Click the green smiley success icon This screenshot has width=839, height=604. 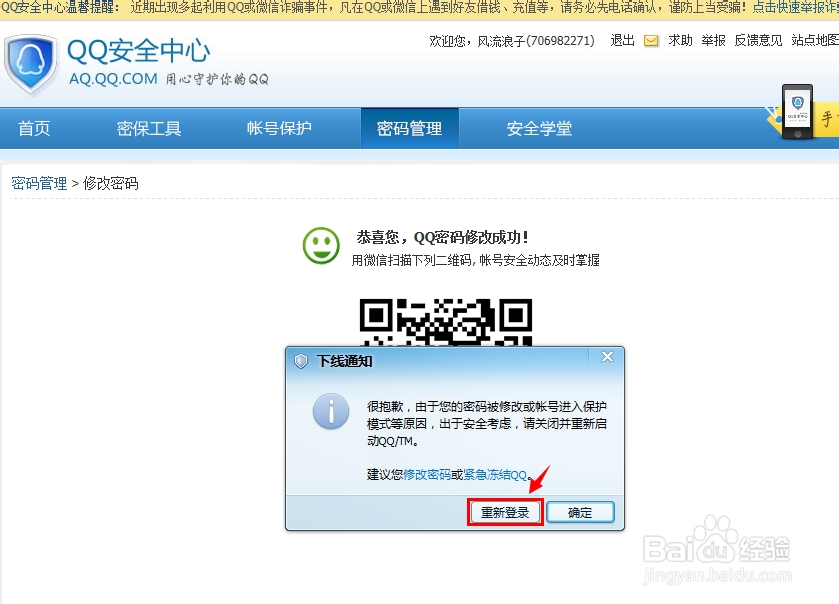tap(321, 246)
